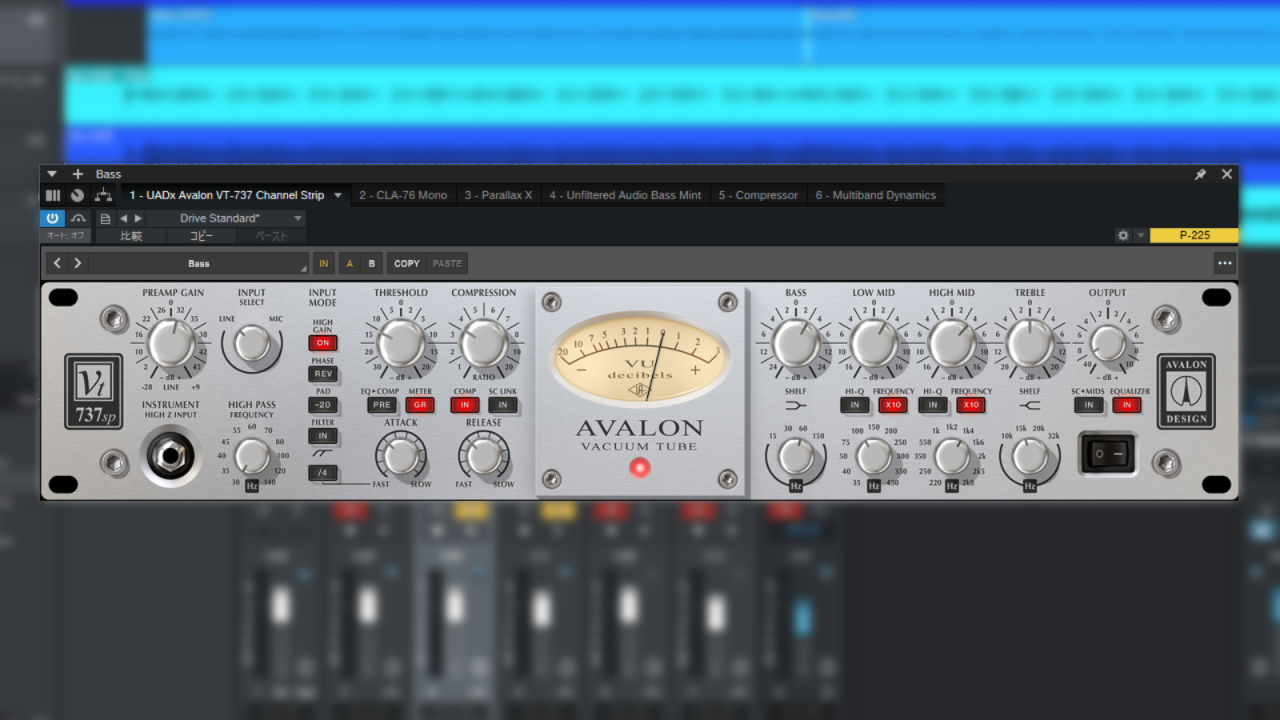Open the Bass preset name selector
This screenshot has height=720, width=1280.
tap(199, 263)
